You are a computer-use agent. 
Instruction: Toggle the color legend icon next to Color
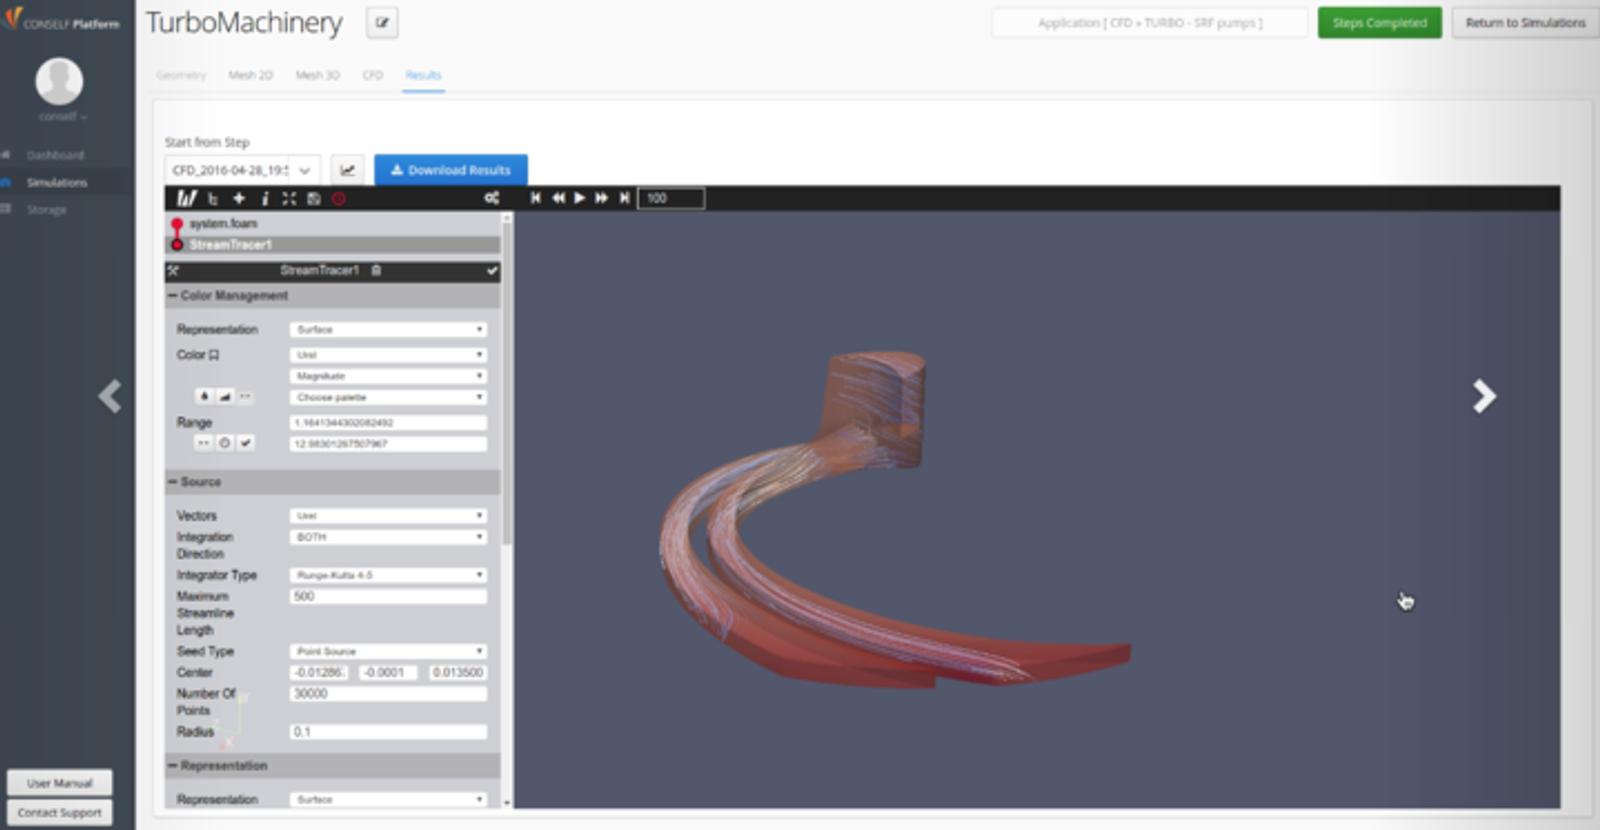tap(214, 355)
